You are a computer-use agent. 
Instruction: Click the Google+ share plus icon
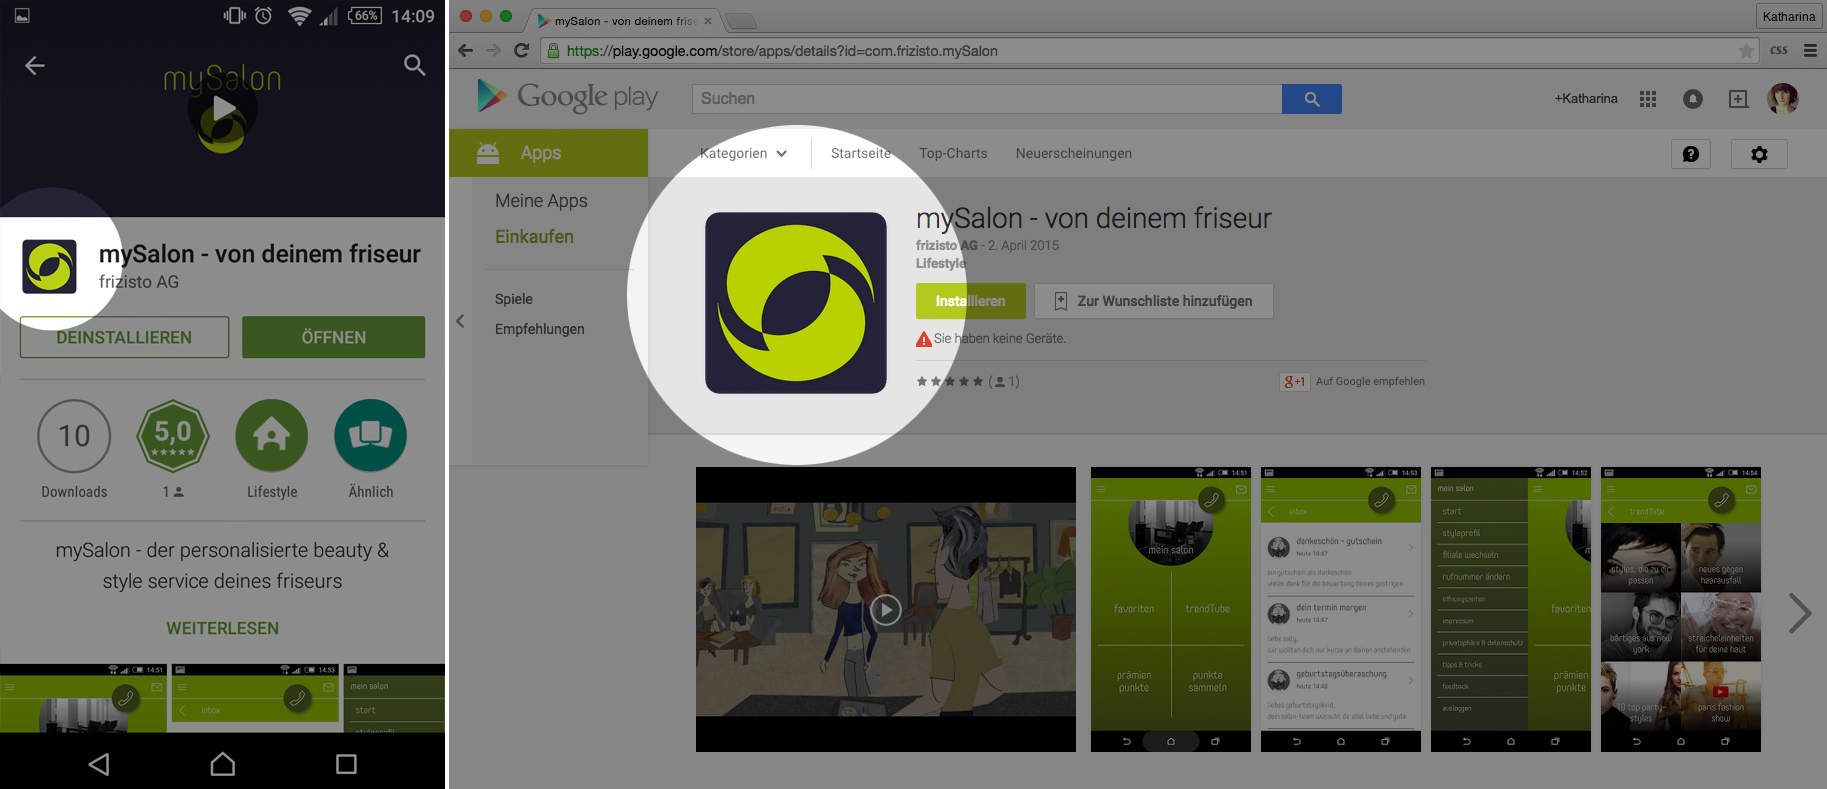coord(1739,98)
